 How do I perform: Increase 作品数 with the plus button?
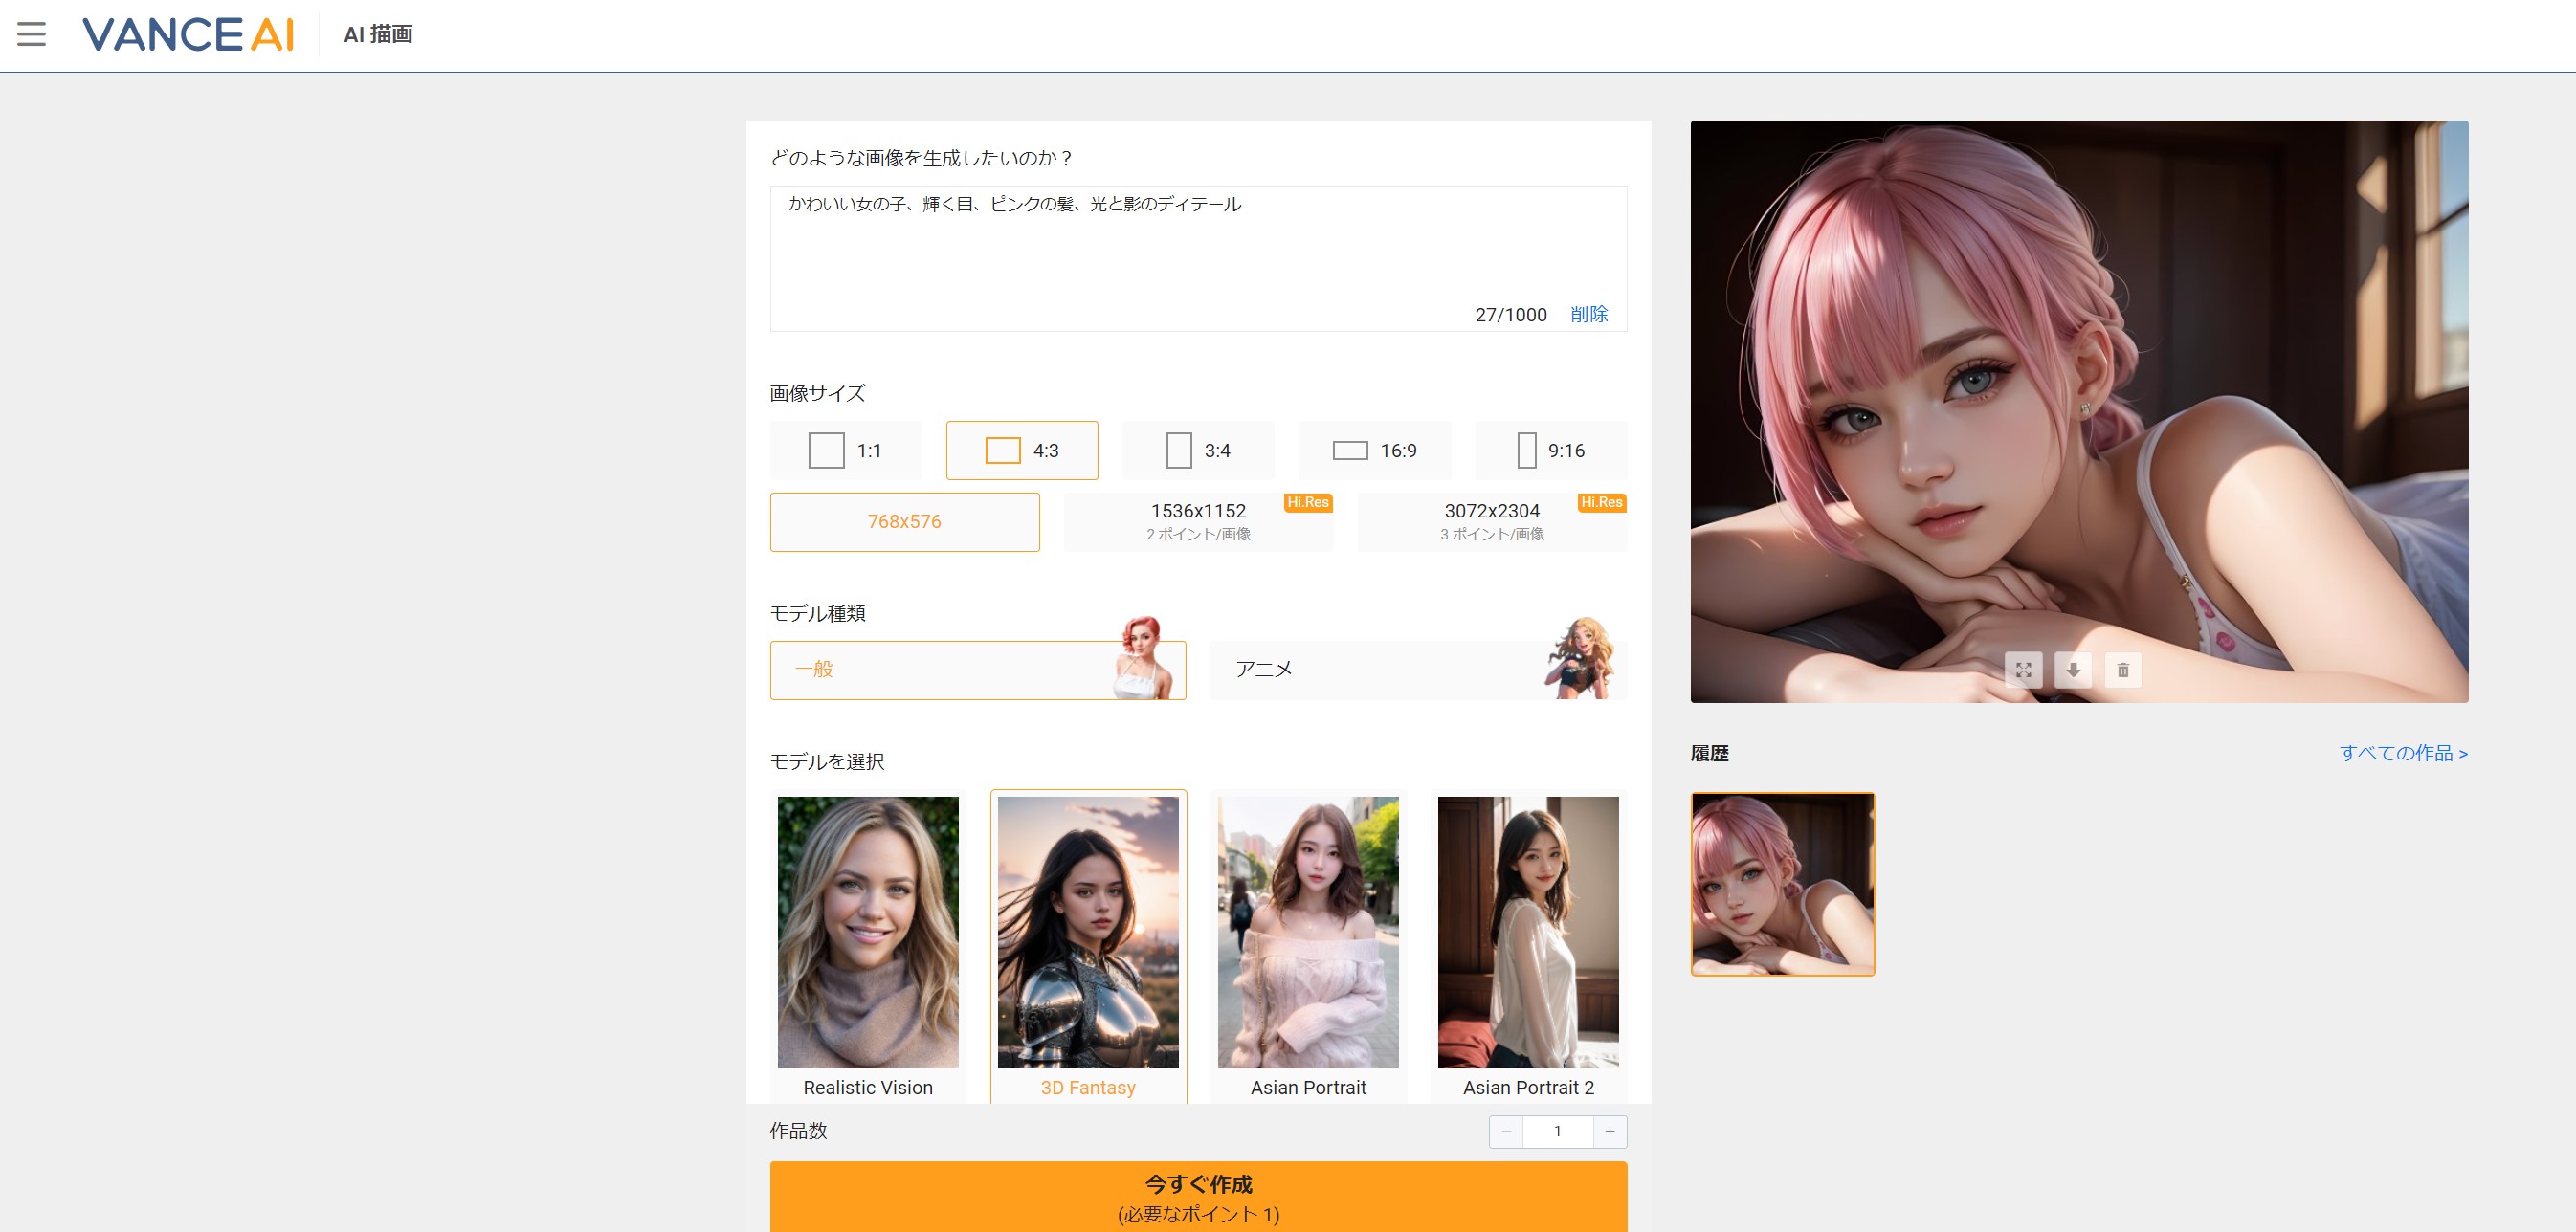tap(1609, 1131)
